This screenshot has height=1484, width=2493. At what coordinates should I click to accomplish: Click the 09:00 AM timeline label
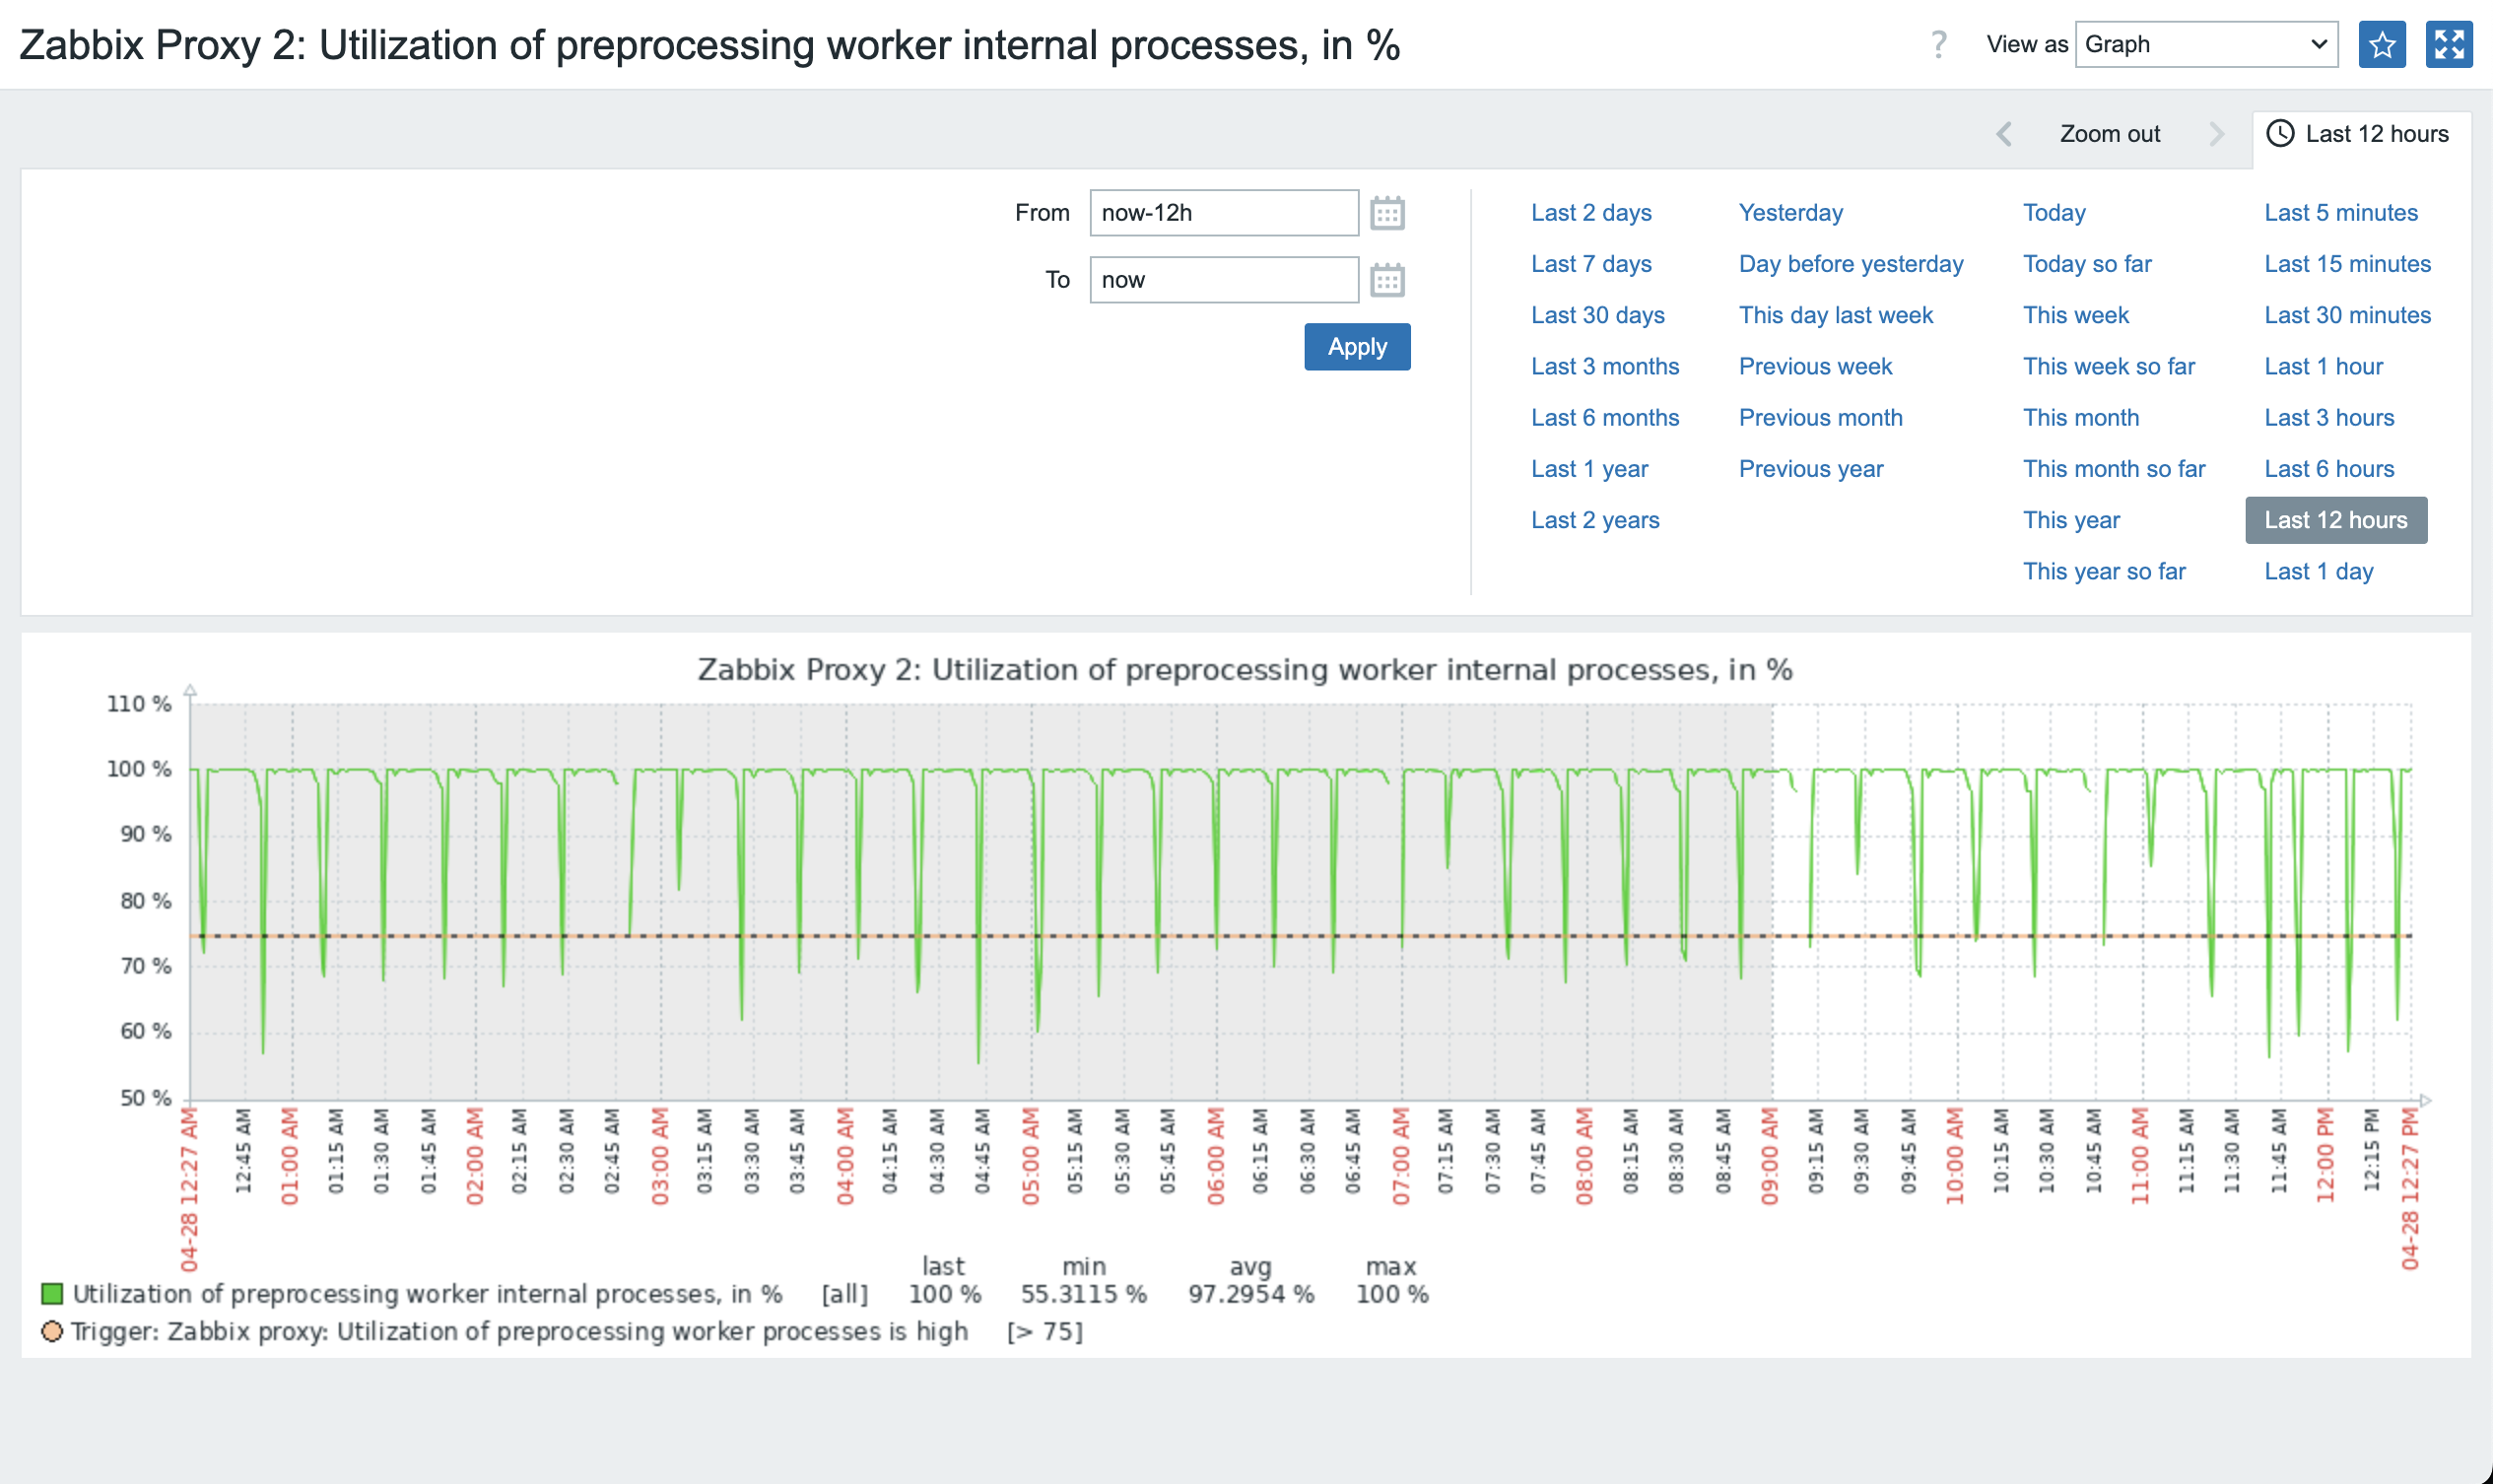[1769, 1156]
